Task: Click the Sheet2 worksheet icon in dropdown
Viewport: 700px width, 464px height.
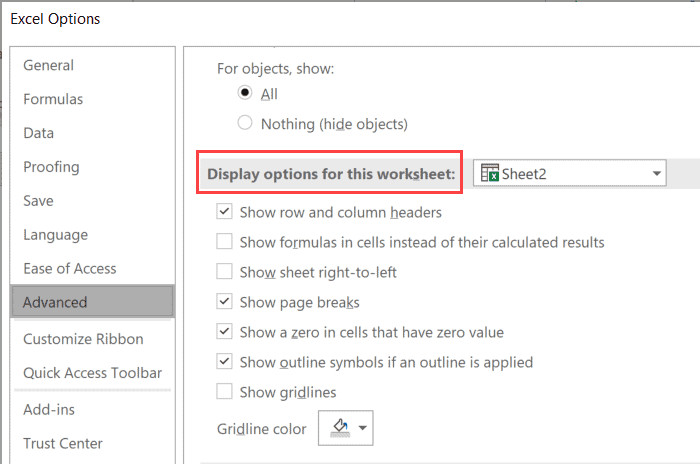Action: [x=490, y=173]
